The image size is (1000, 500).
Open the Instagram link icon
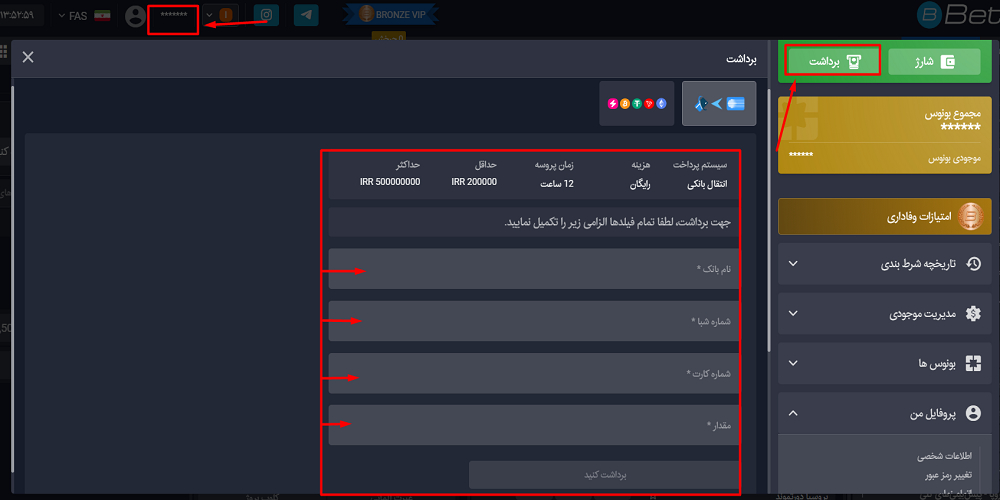tap(266, 16)
